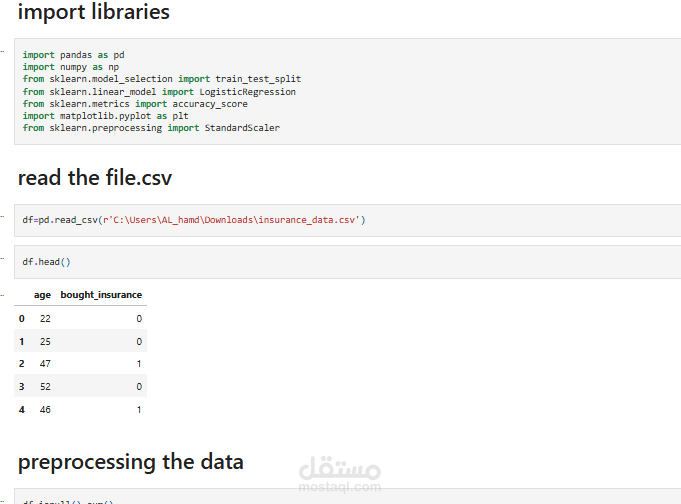Click age value 22 in row 0
The height and width of the screenshot is (504, 681).
[x=45, y=319]
